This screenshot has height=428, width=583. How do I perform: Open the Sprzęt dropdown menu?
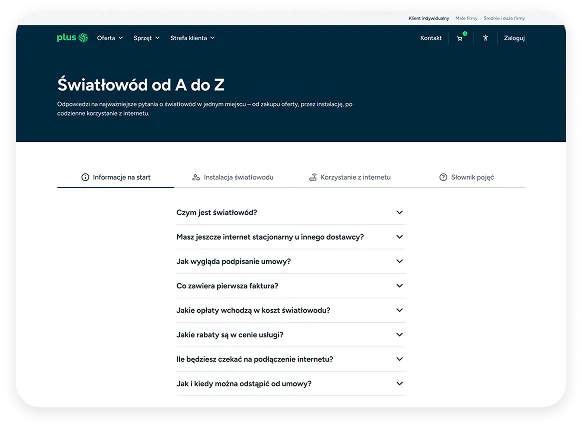coord(146,38)
